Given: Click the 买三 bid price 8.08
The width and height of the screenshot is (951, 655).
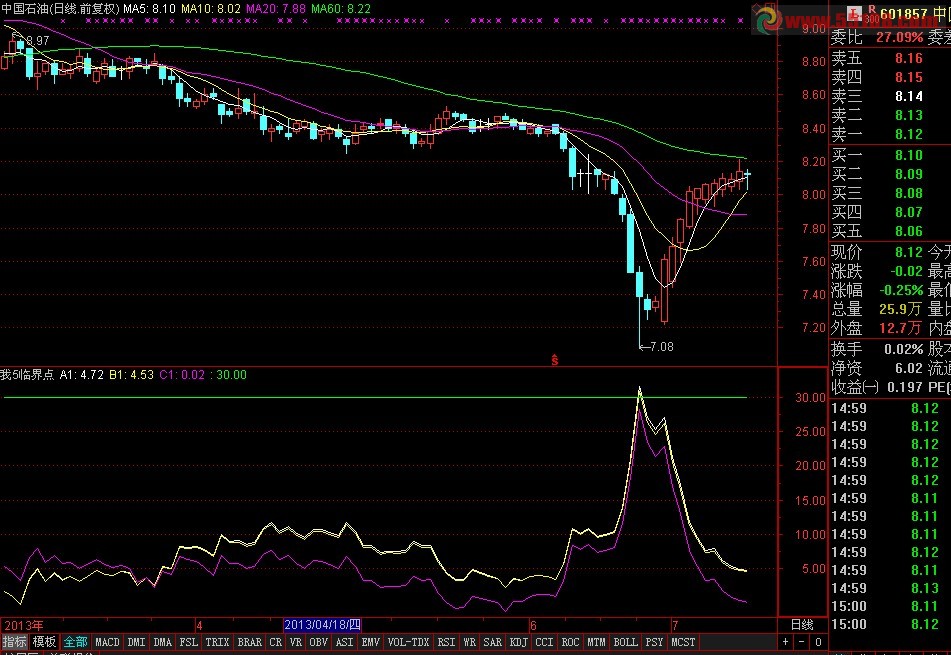Looking at the screenshot, I should [909, 193].
